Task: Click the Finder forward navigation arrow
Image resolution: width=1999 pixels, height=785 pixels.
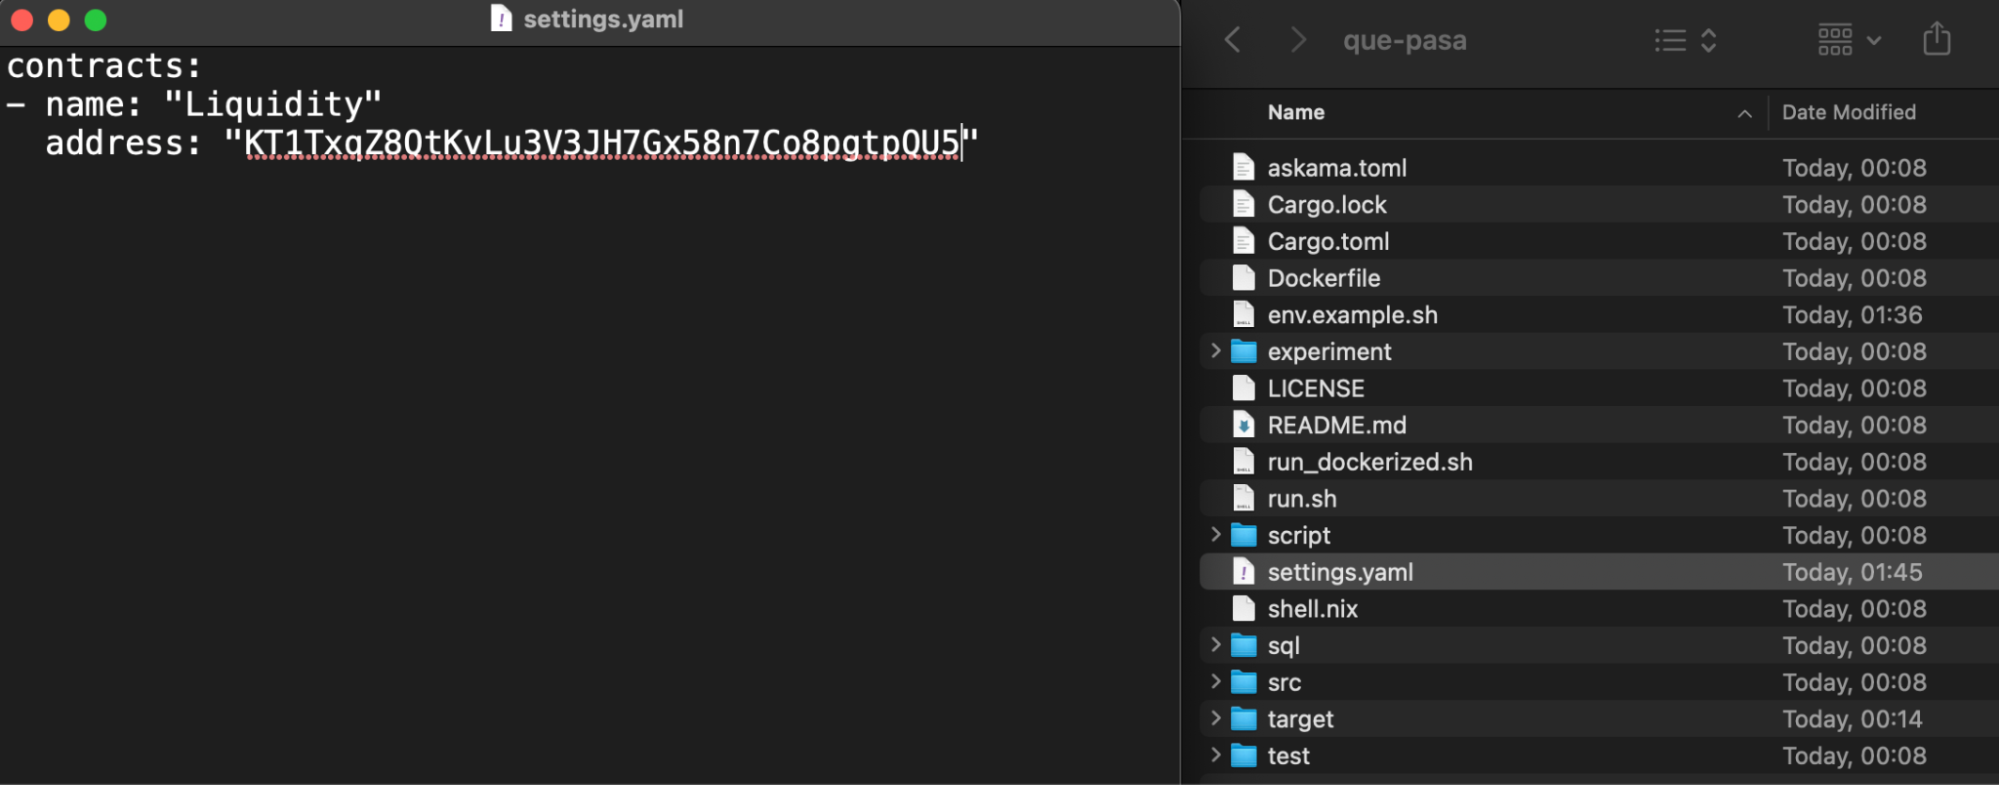Action: pyautogui.click(x=1297, y=40)
